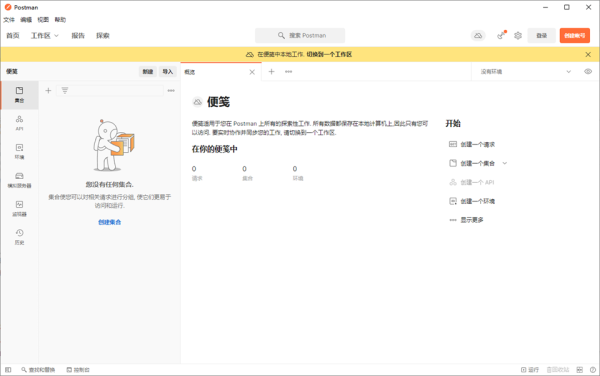Click the Search Postman field
600x376 pixels.
click(300, 36)
